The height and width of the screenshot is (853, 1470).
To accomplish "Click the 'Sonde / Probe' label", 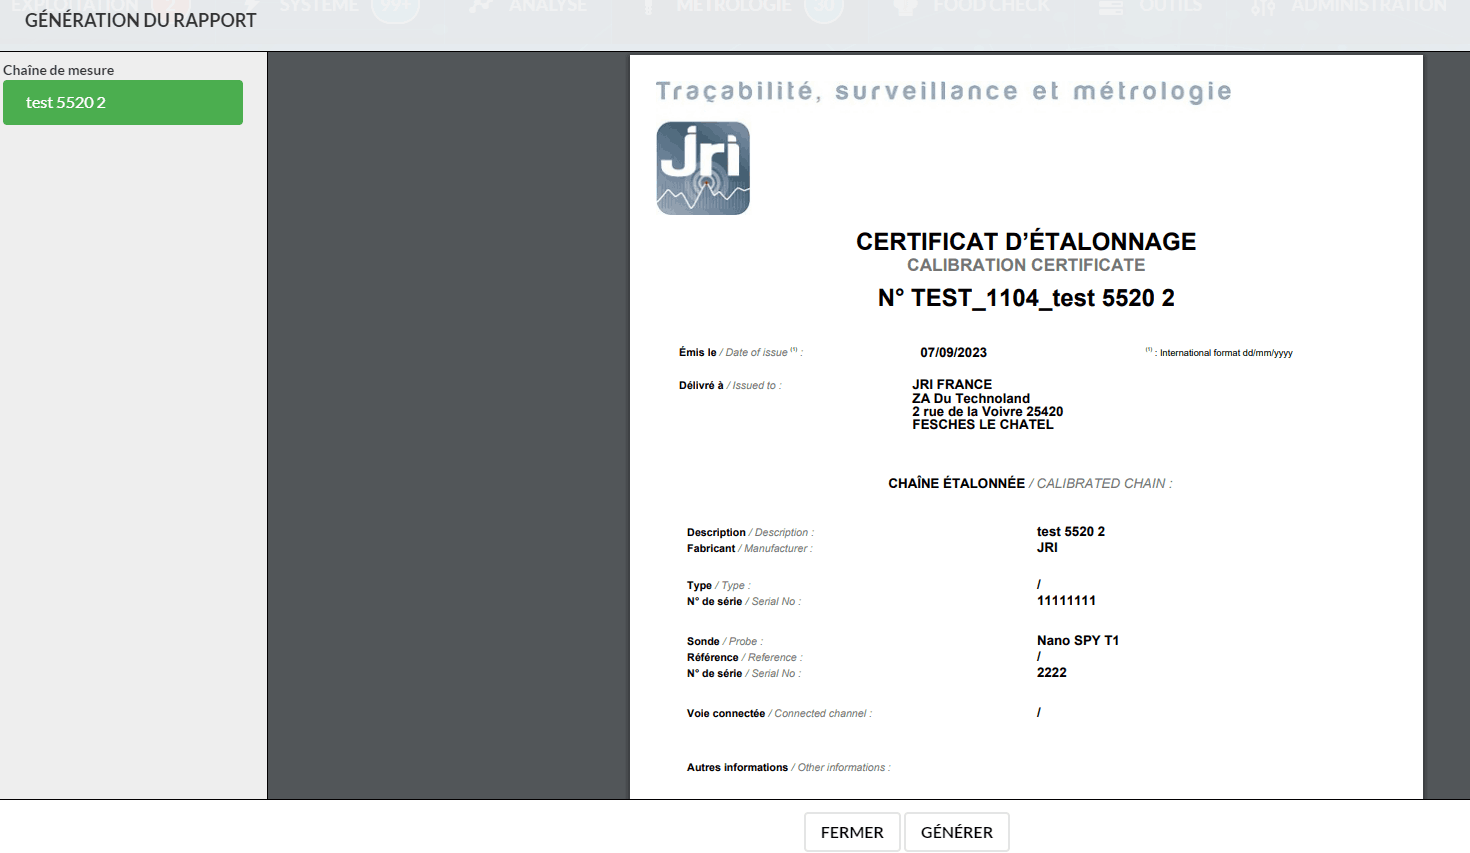I will 724,641.
